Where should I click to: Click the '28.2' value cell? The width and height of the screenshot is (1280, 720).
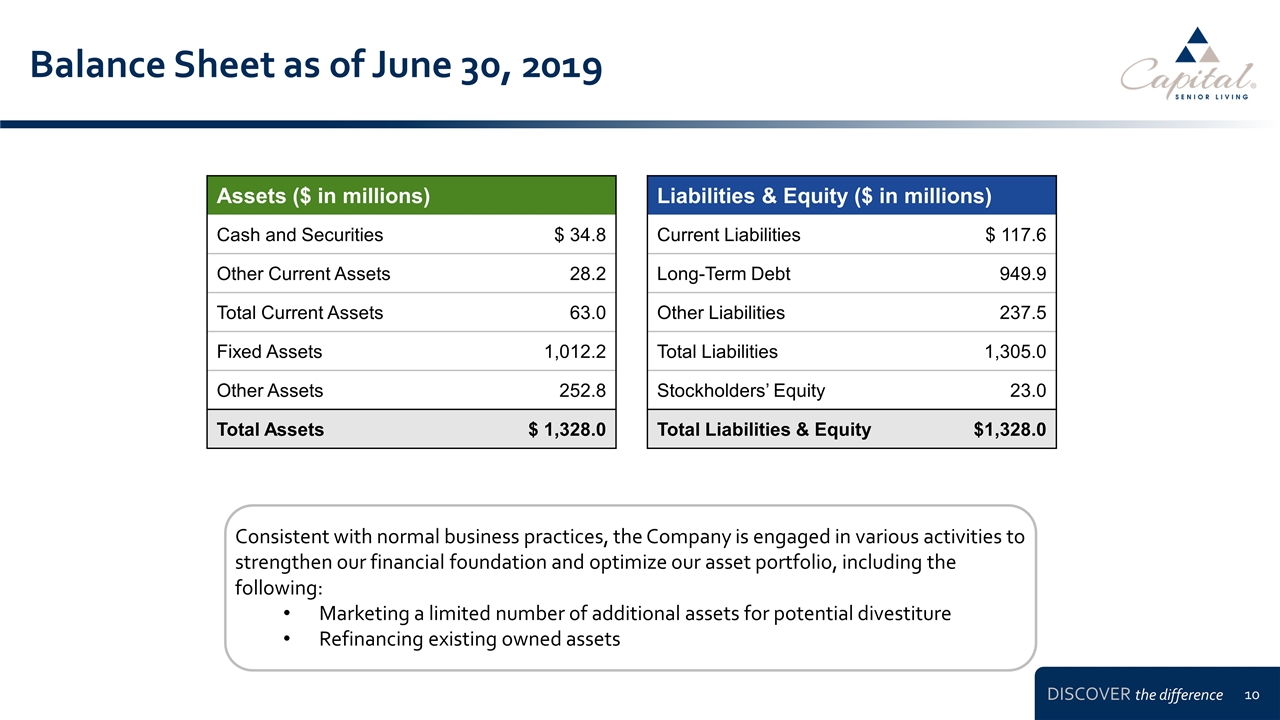point(588,274)
